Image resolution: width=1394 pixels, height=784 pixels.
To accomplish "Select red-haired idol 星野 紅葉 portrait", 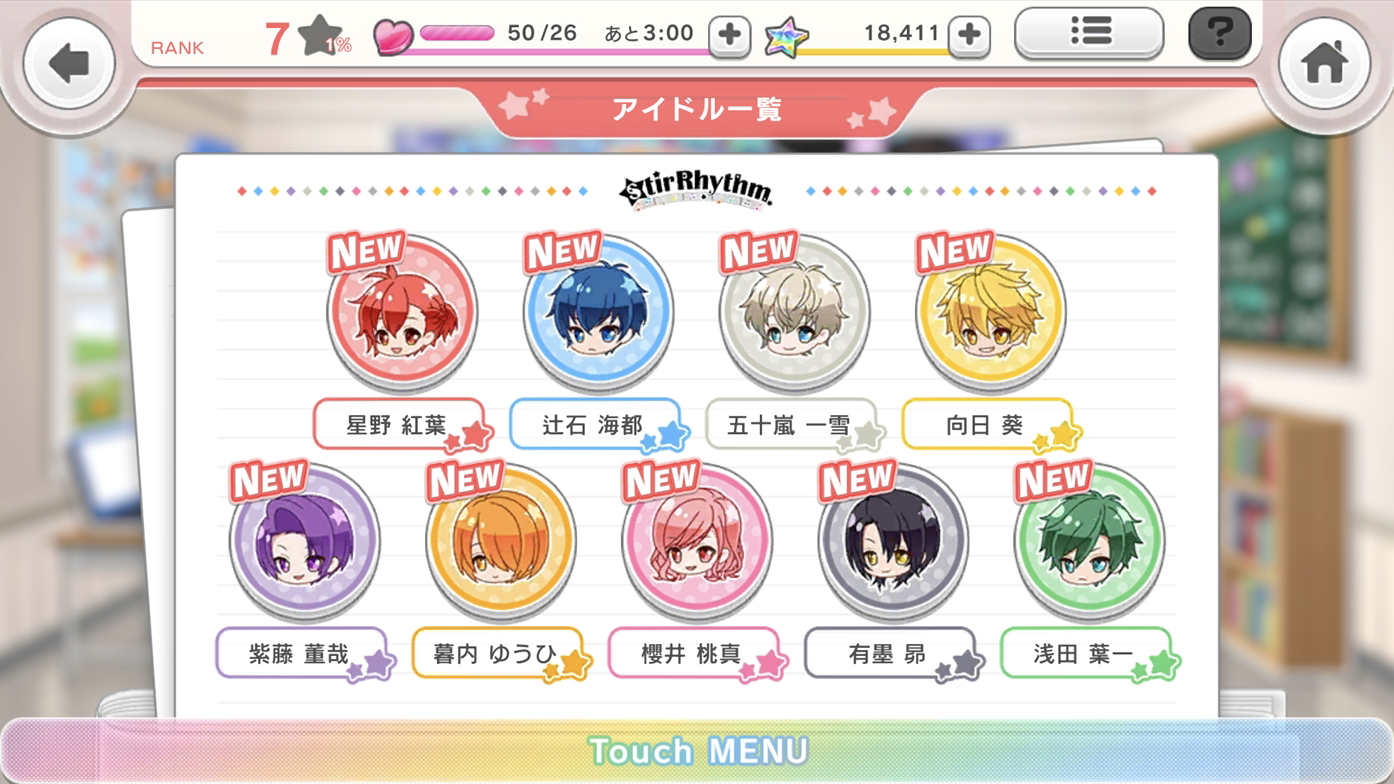I will (x=402, y=314).
